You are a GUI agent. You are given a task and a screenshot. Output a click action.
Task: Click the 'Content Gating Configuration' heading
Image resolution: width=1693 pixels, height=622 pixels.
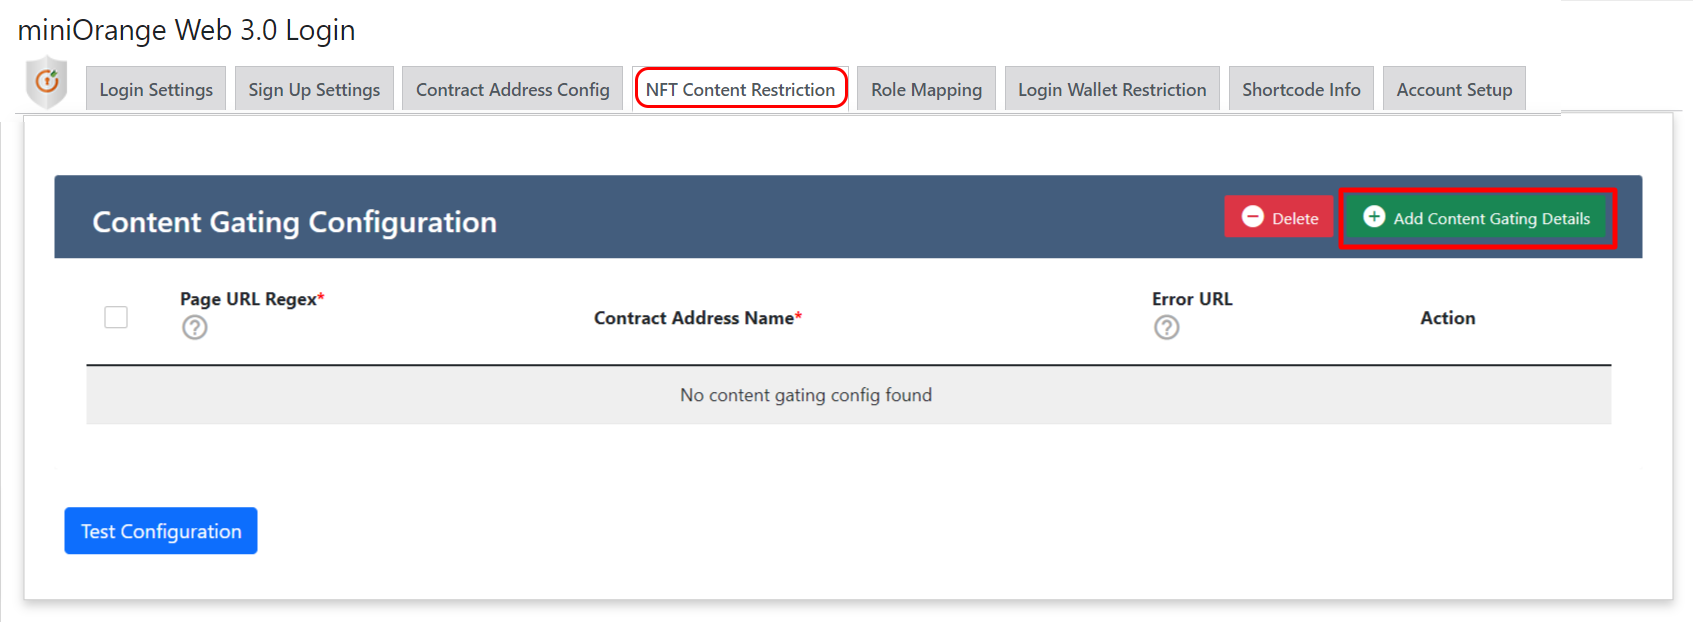(294, 222)
